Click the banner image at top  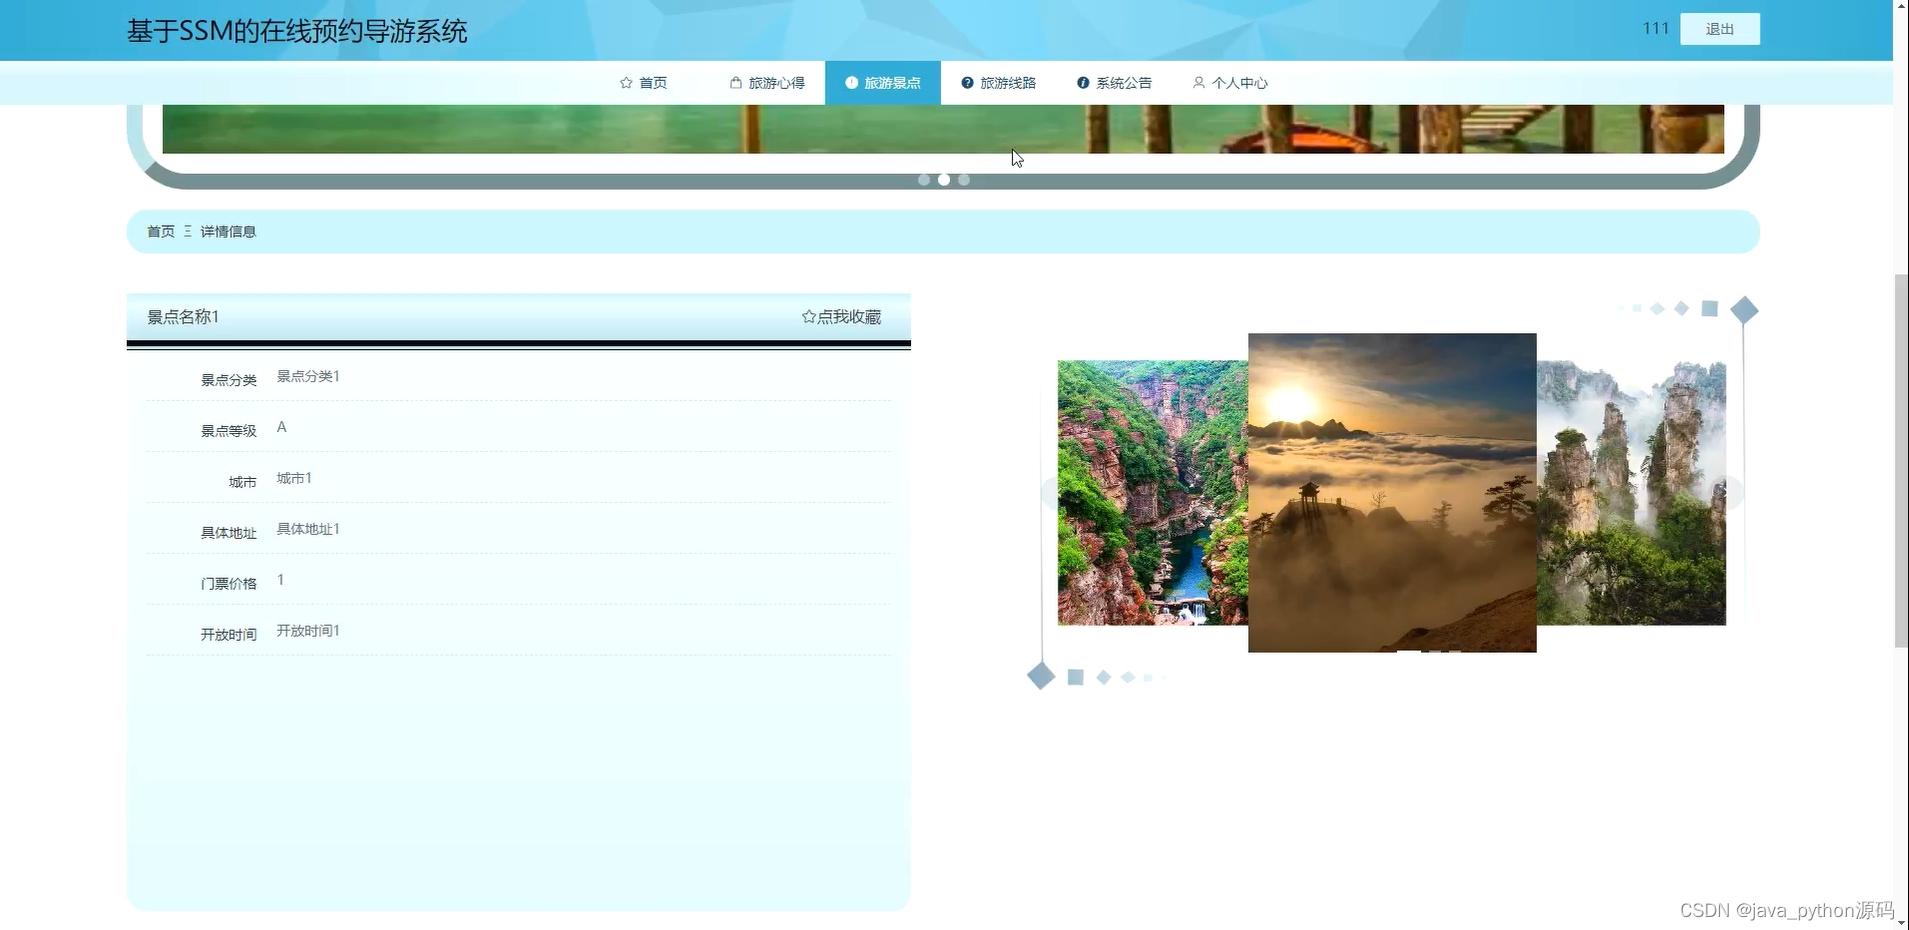(x=943, y=129)
